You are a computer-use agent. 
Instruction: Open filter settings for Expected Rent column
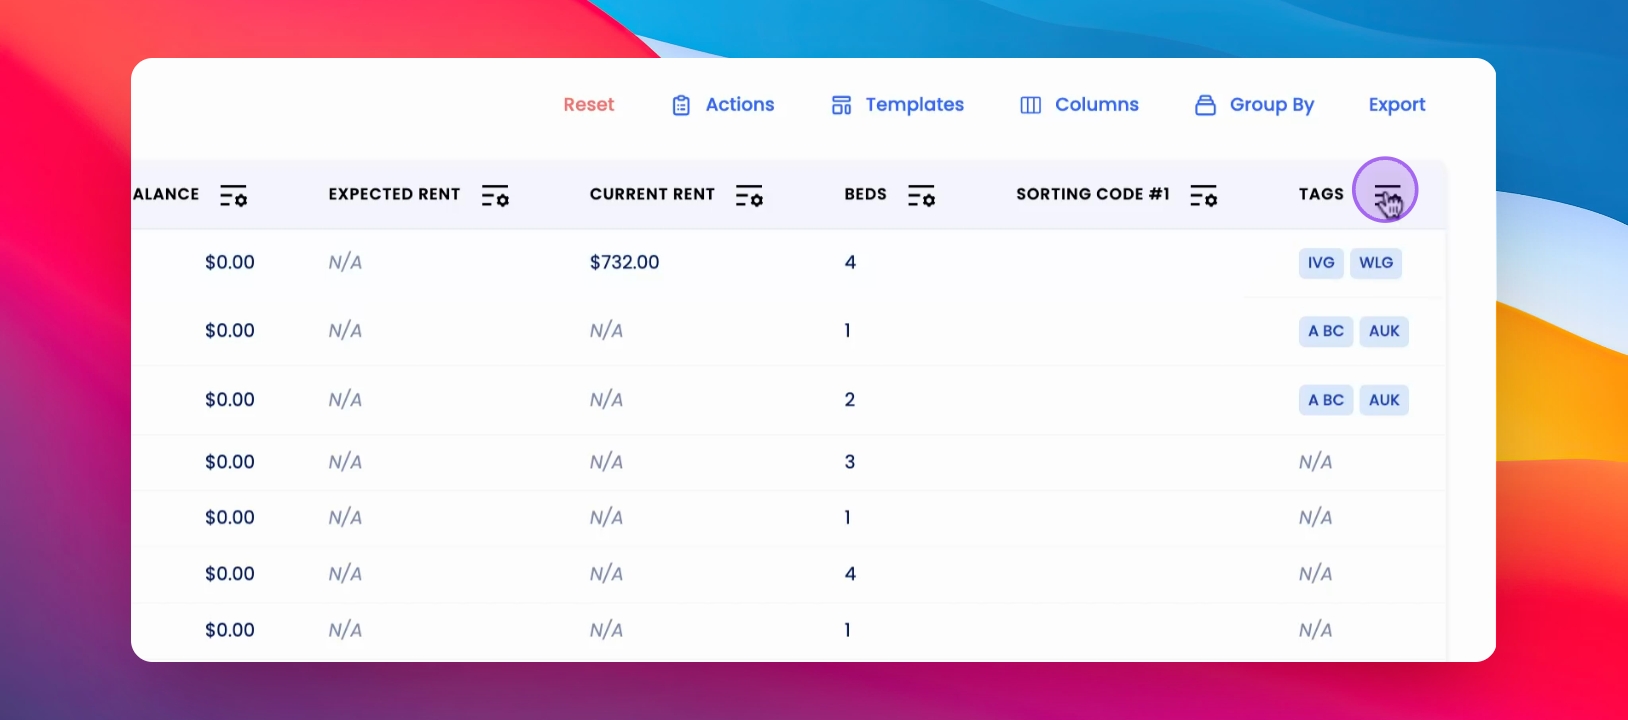pos(495,196)
